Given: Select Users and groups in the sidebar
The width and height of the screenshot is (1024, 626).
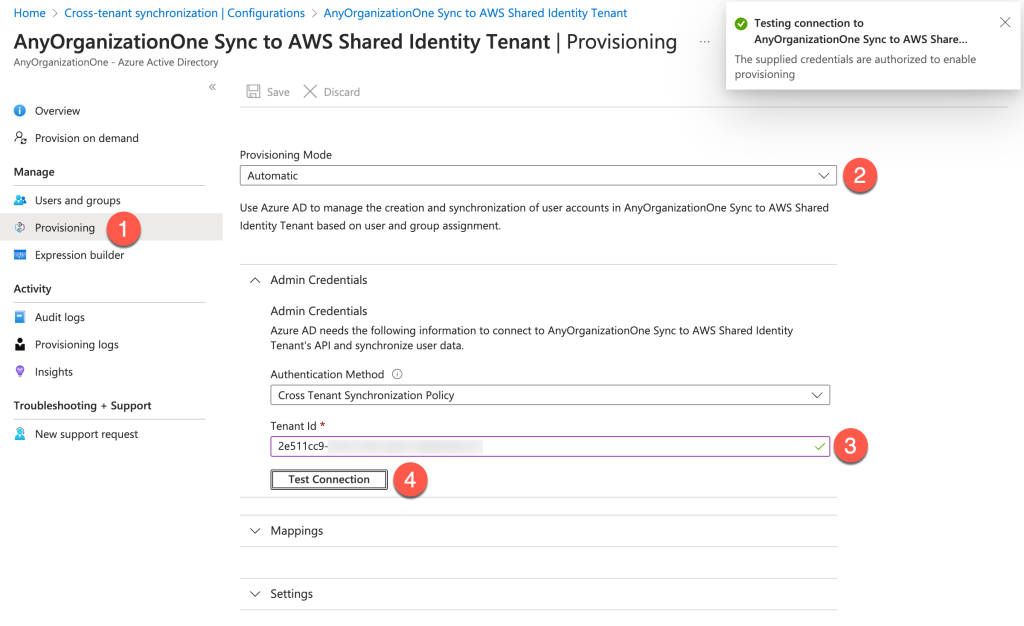Looking at the screenshot, I should coord(76,200).
